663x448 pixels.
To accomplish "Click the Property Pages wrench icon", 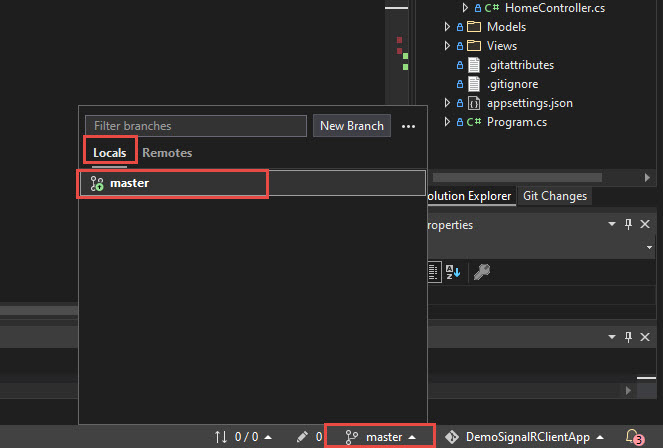I will (482, 272).
